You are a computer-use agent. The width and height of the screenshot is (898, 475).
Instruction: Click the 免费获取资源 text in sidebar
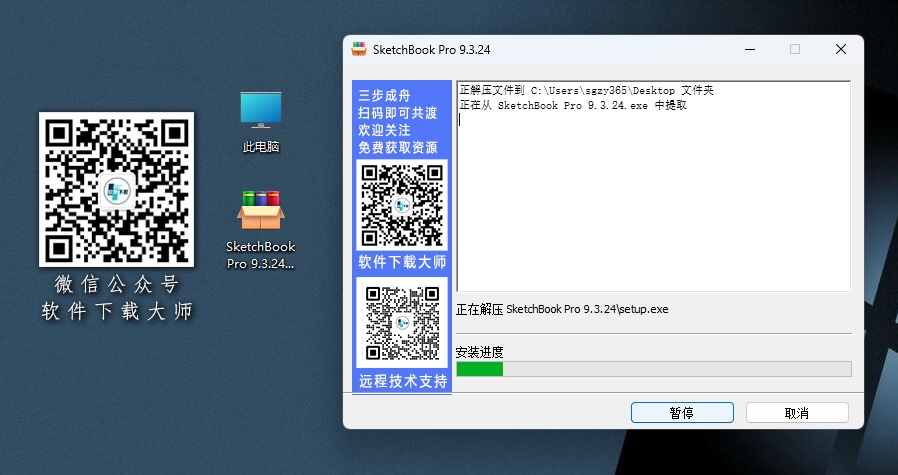[x=398, y=147]
